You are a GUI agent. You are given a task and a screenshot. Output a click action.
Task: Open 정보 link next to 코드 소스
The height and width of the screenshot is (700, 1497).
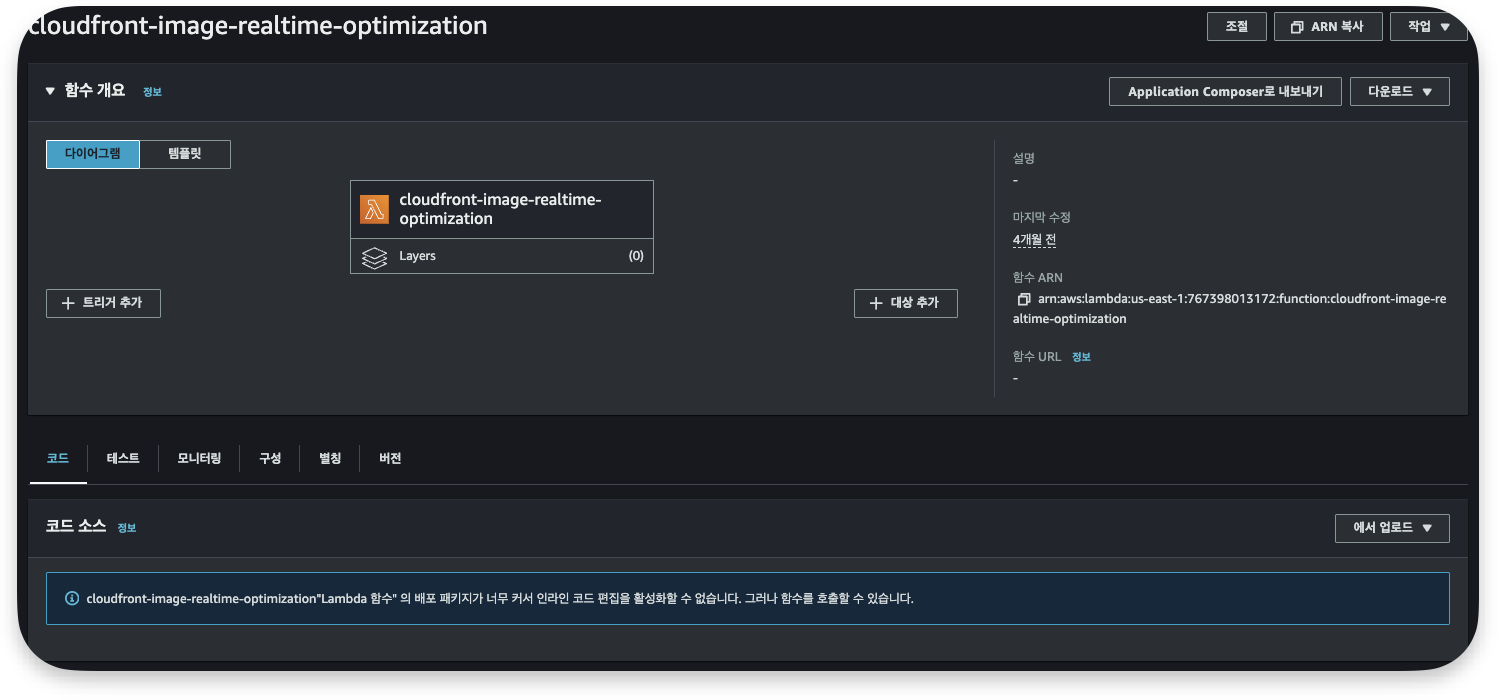[126, 528]
